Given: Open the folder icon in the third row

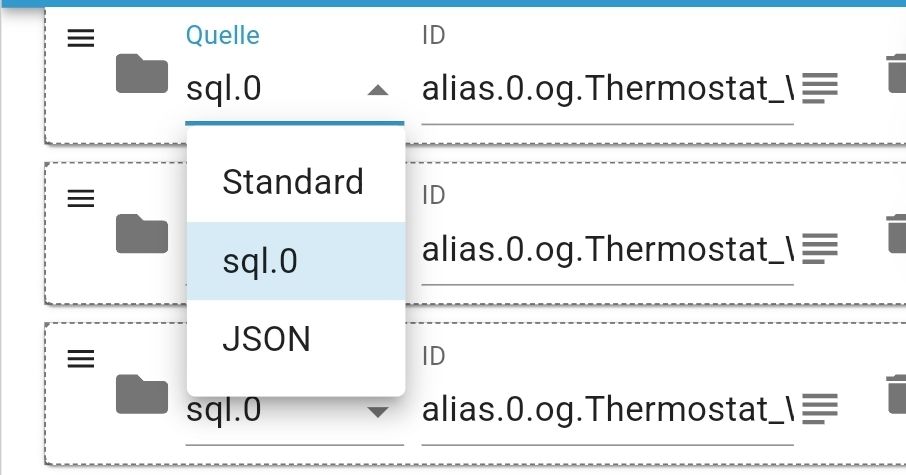Looking at the screenshot, I should 142,394.
